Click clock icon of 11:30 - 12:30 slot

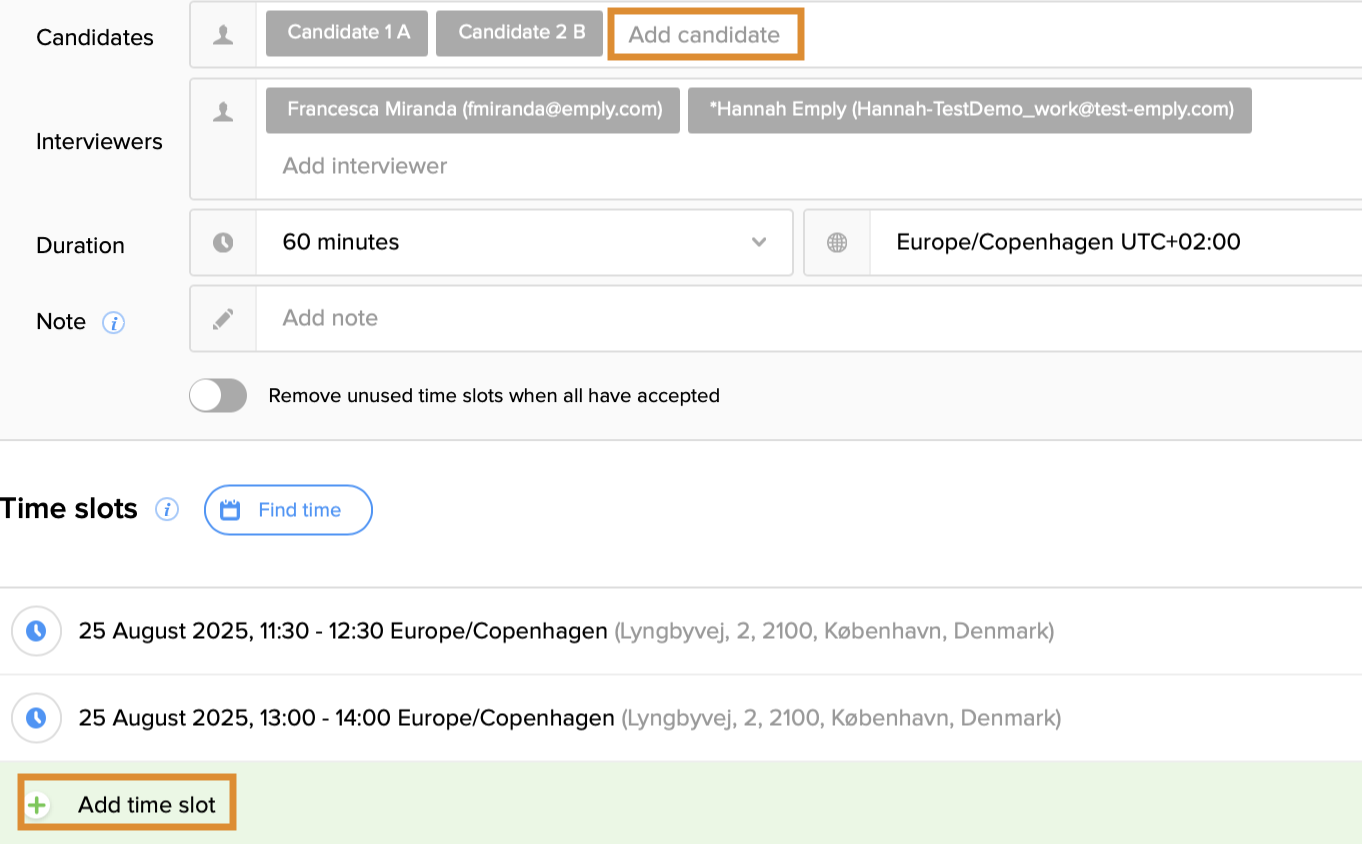[x=36, y=631]
